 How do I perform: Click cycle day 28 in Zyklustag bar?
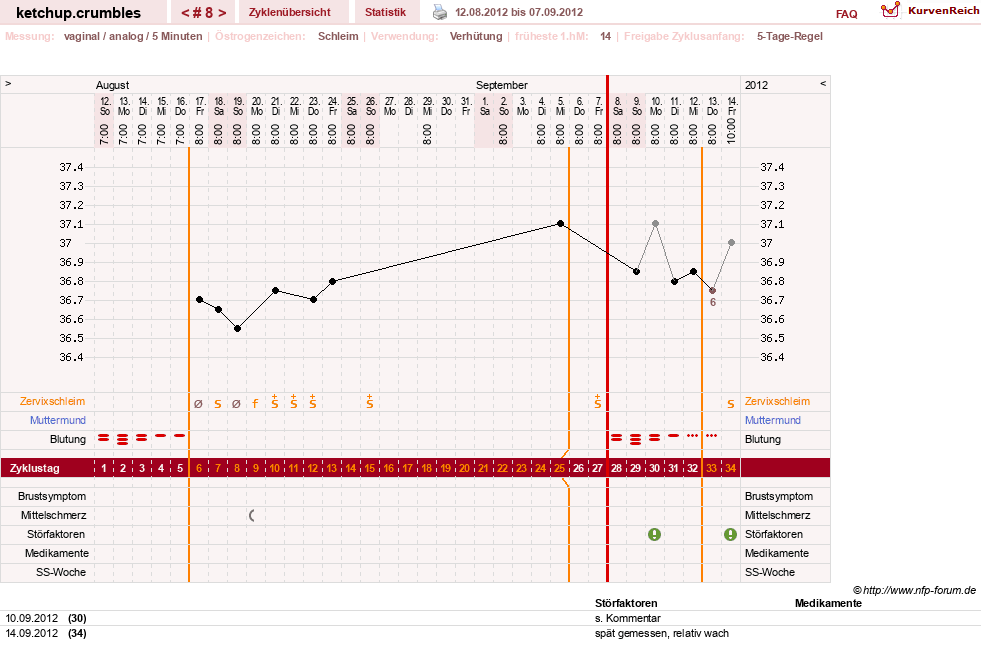617,468
